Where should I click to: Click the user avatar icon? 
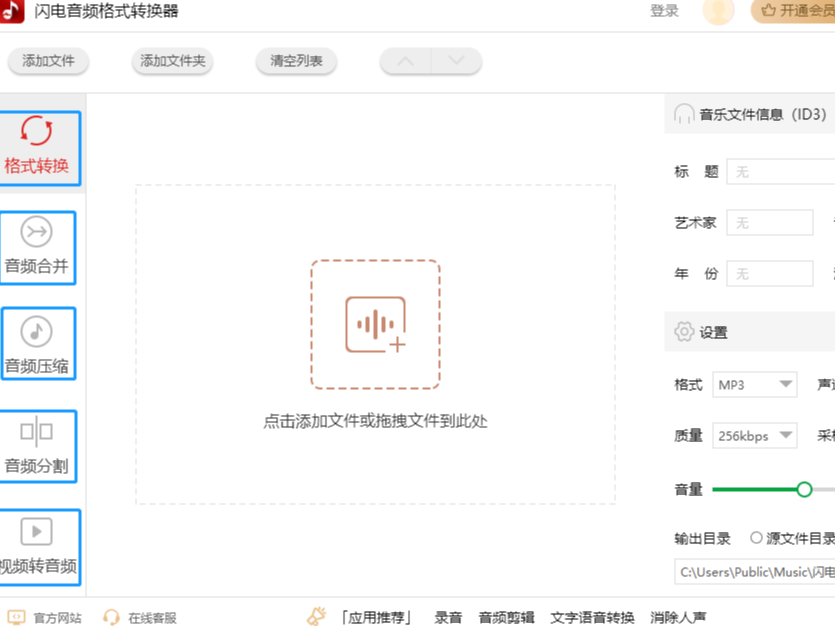coord(718,11)
